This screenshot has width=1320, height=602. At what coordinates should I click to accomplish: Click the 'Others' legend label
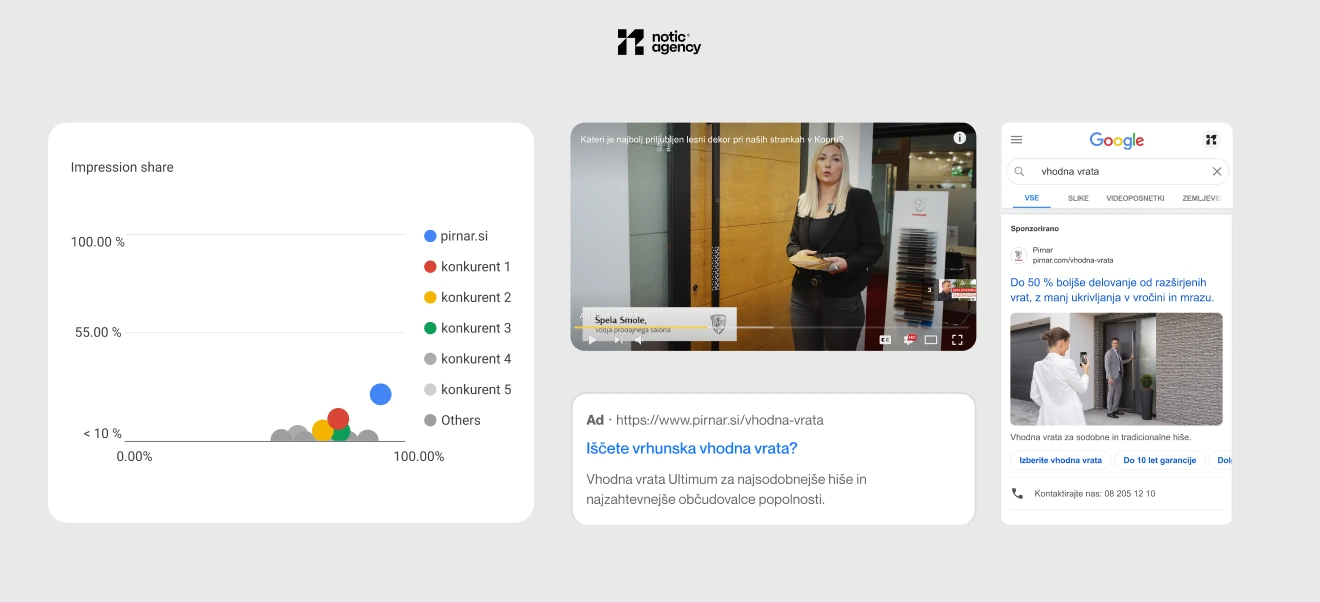click(x=461, y=420)
